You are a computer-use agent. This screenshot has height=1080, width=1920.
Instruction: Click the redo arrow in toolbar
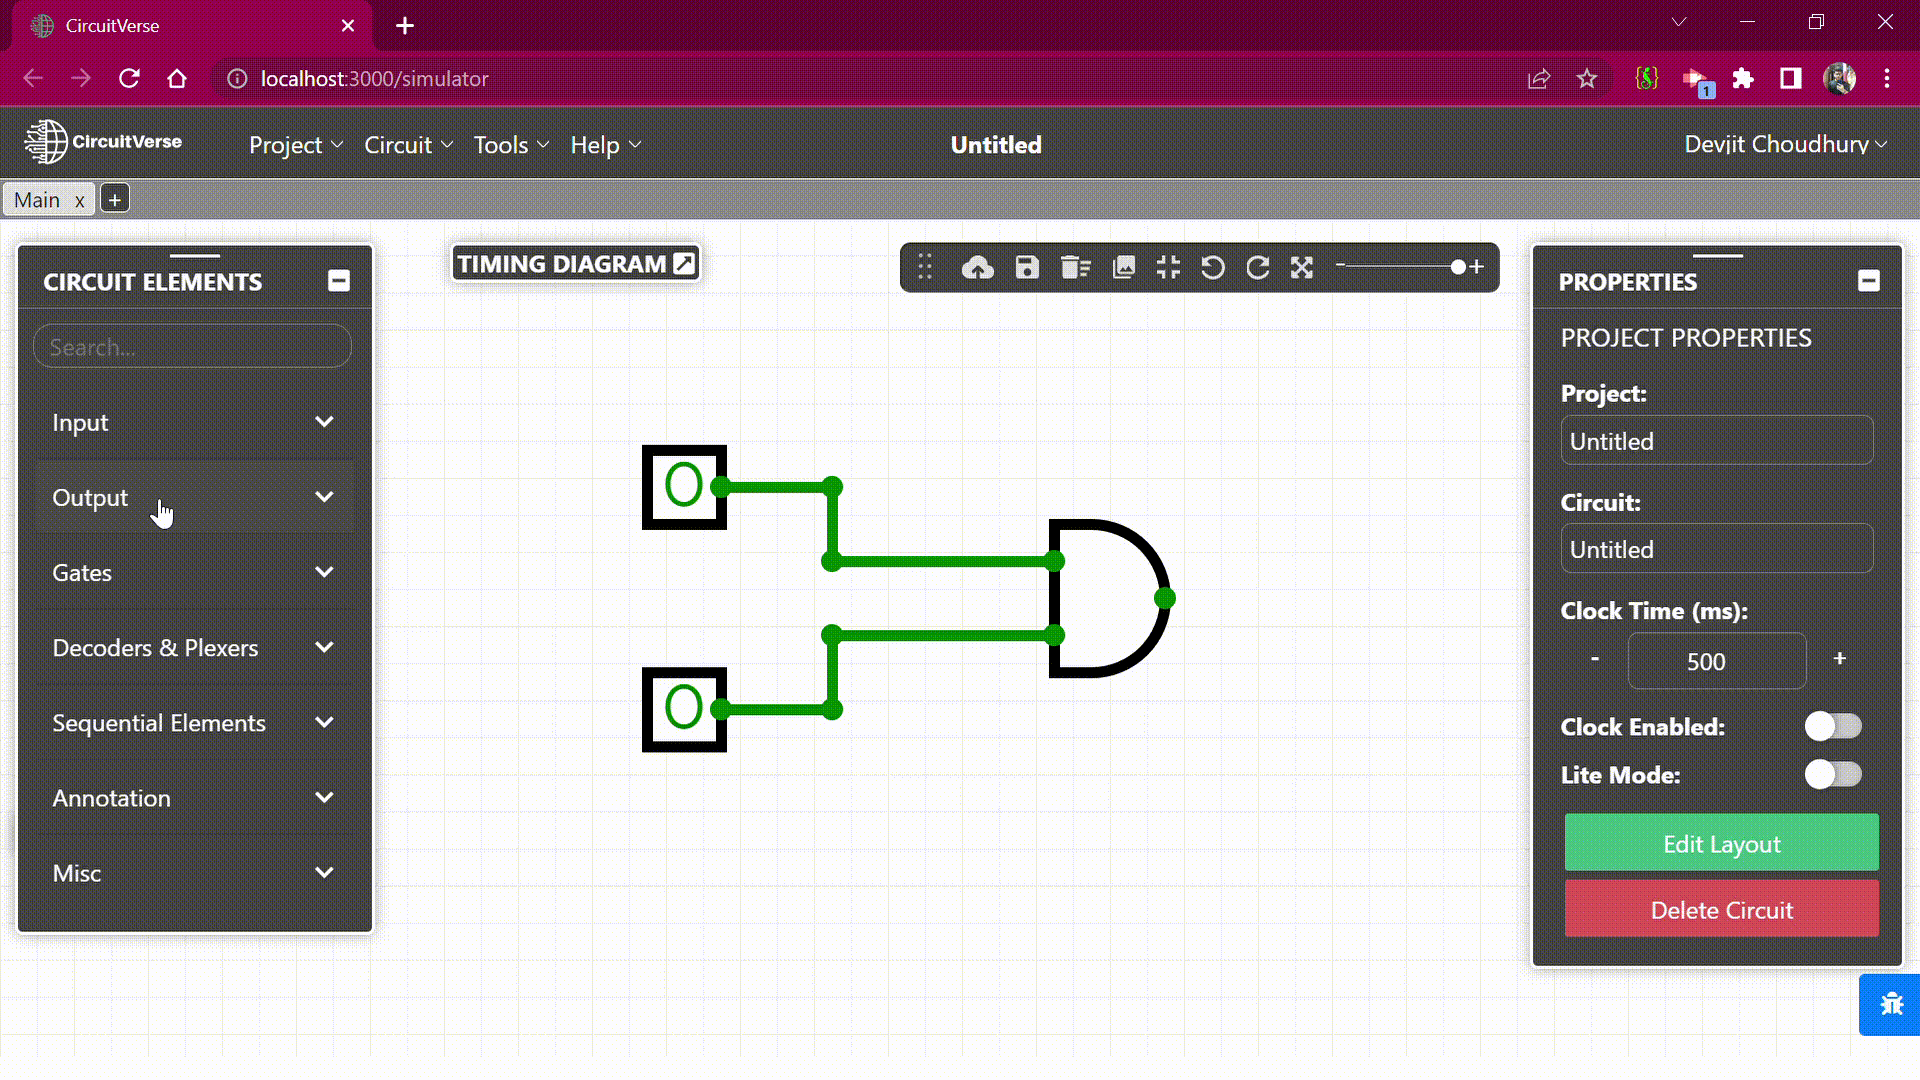pyautogui.click(x=1257, y=267)
